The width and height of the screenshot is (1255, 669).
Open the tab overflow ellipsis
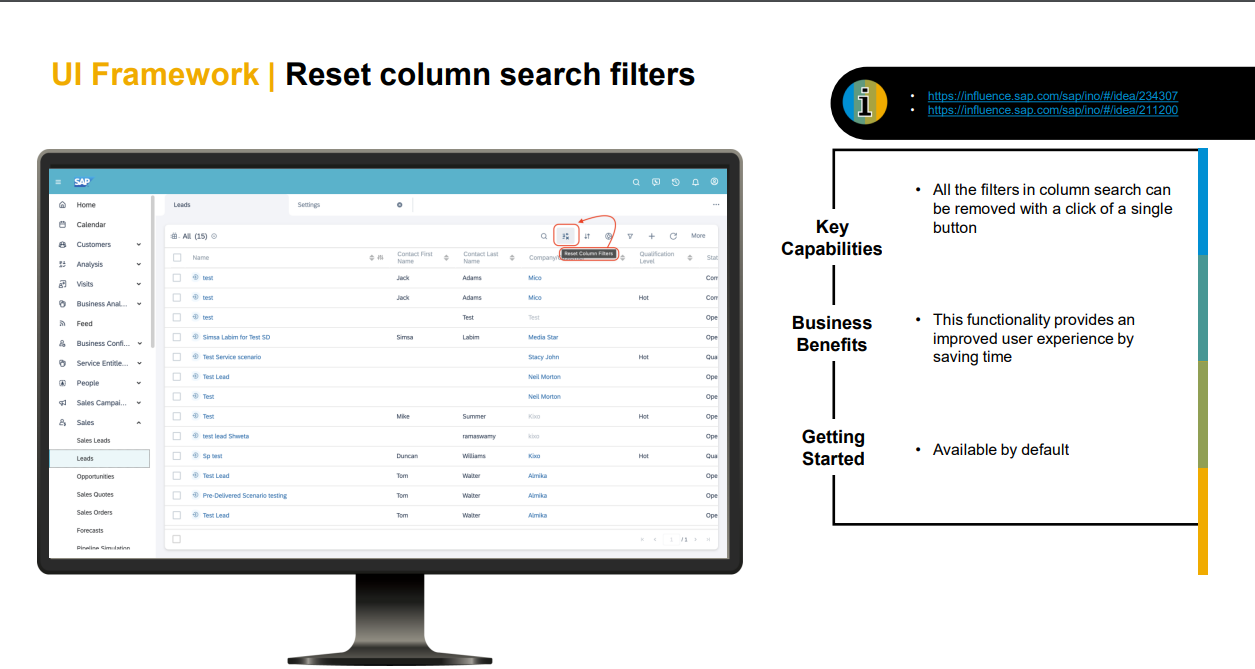(715, 205)
